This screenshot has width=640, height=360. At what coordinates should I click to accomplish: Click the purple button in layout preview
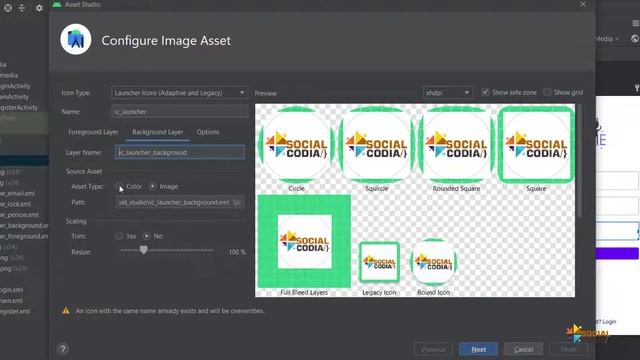(617, 253)
